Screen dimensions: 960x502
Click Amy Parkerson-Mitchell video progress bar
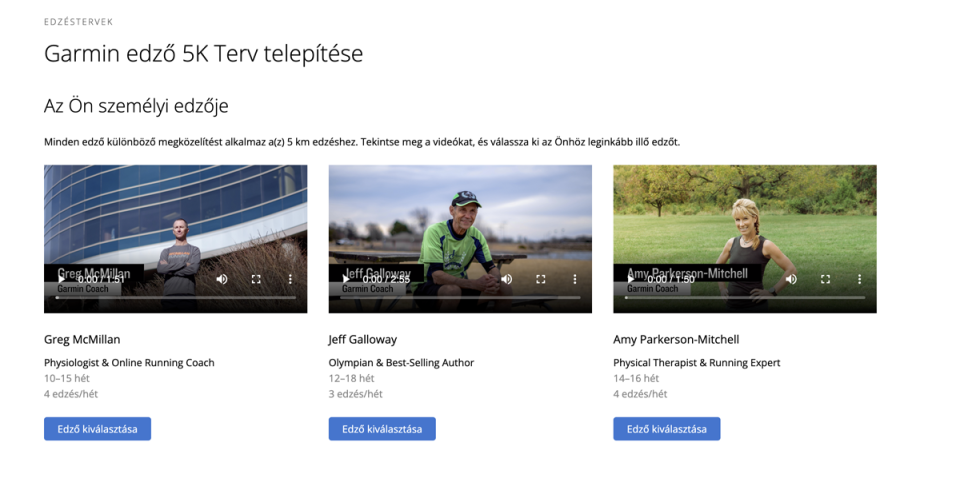click(x=745, y=298)
